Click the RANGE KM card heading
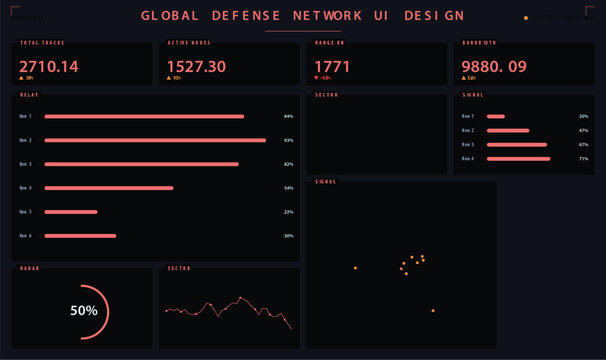606x360 pixels. click(x=329, y=43)
